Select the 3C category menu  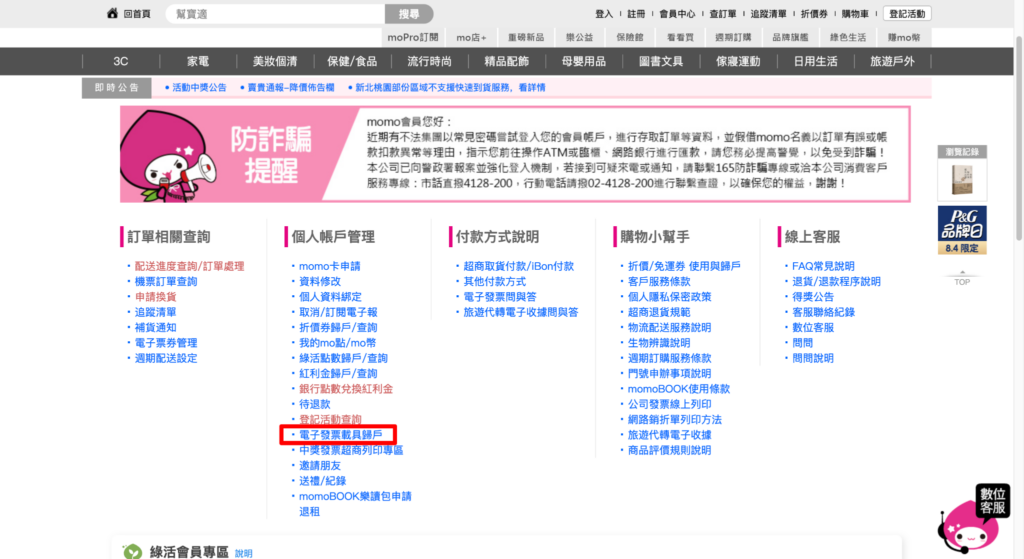[x=121, y=61]
